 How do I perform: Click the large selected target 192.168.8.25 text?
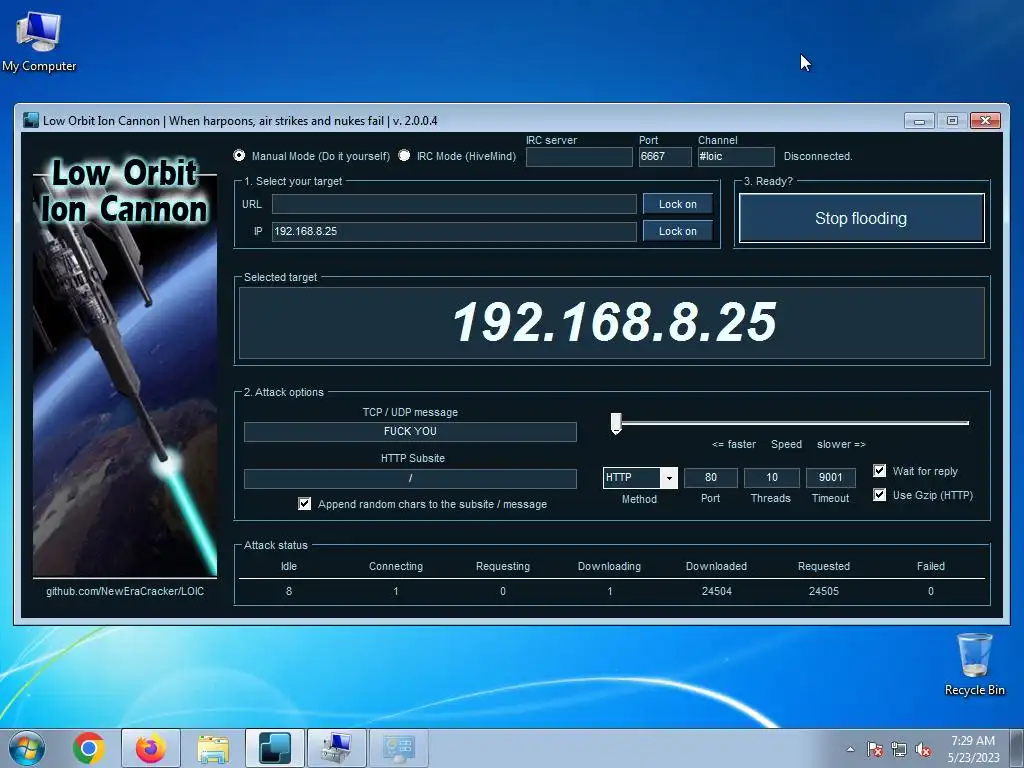[614, 323]
